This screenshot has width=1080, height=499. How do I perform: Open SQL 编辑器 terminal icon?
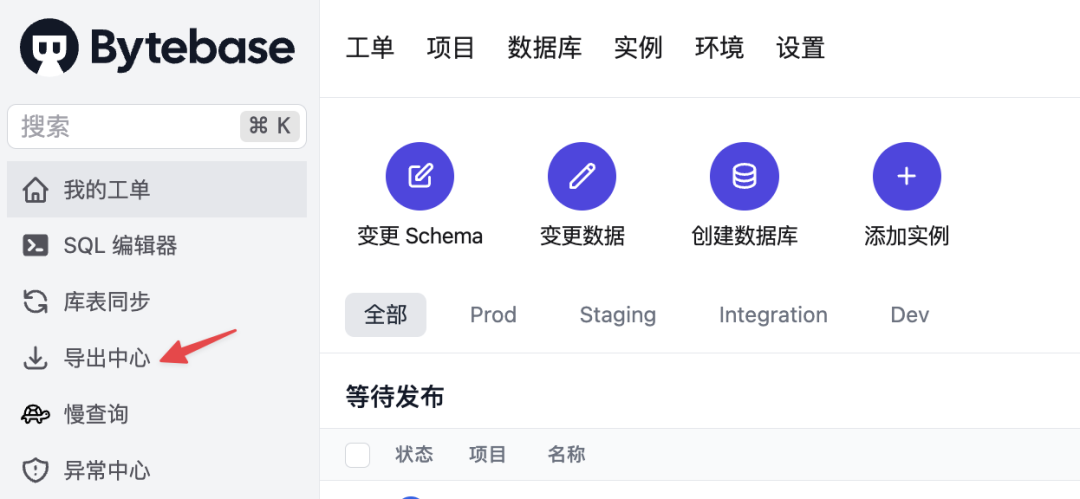pyautogui.click(x=36, y=245)
